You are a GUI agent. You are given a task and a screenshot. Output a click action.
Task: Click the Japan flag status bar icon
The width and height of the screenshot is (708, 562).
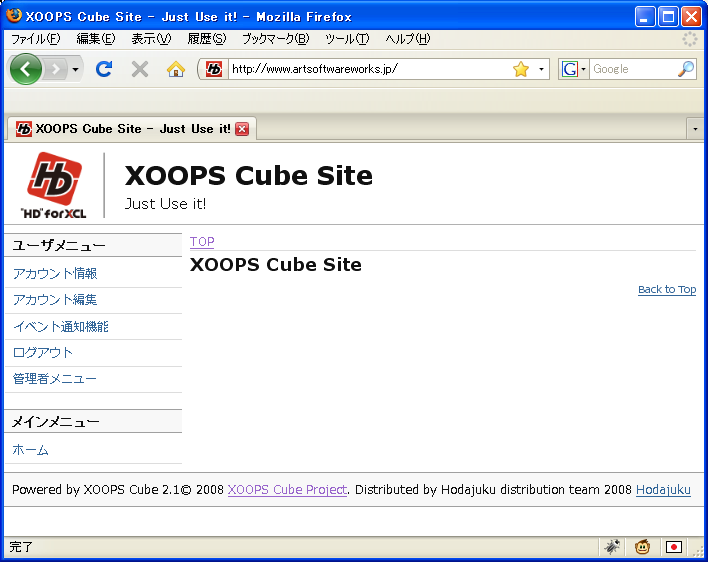(674, 547)
